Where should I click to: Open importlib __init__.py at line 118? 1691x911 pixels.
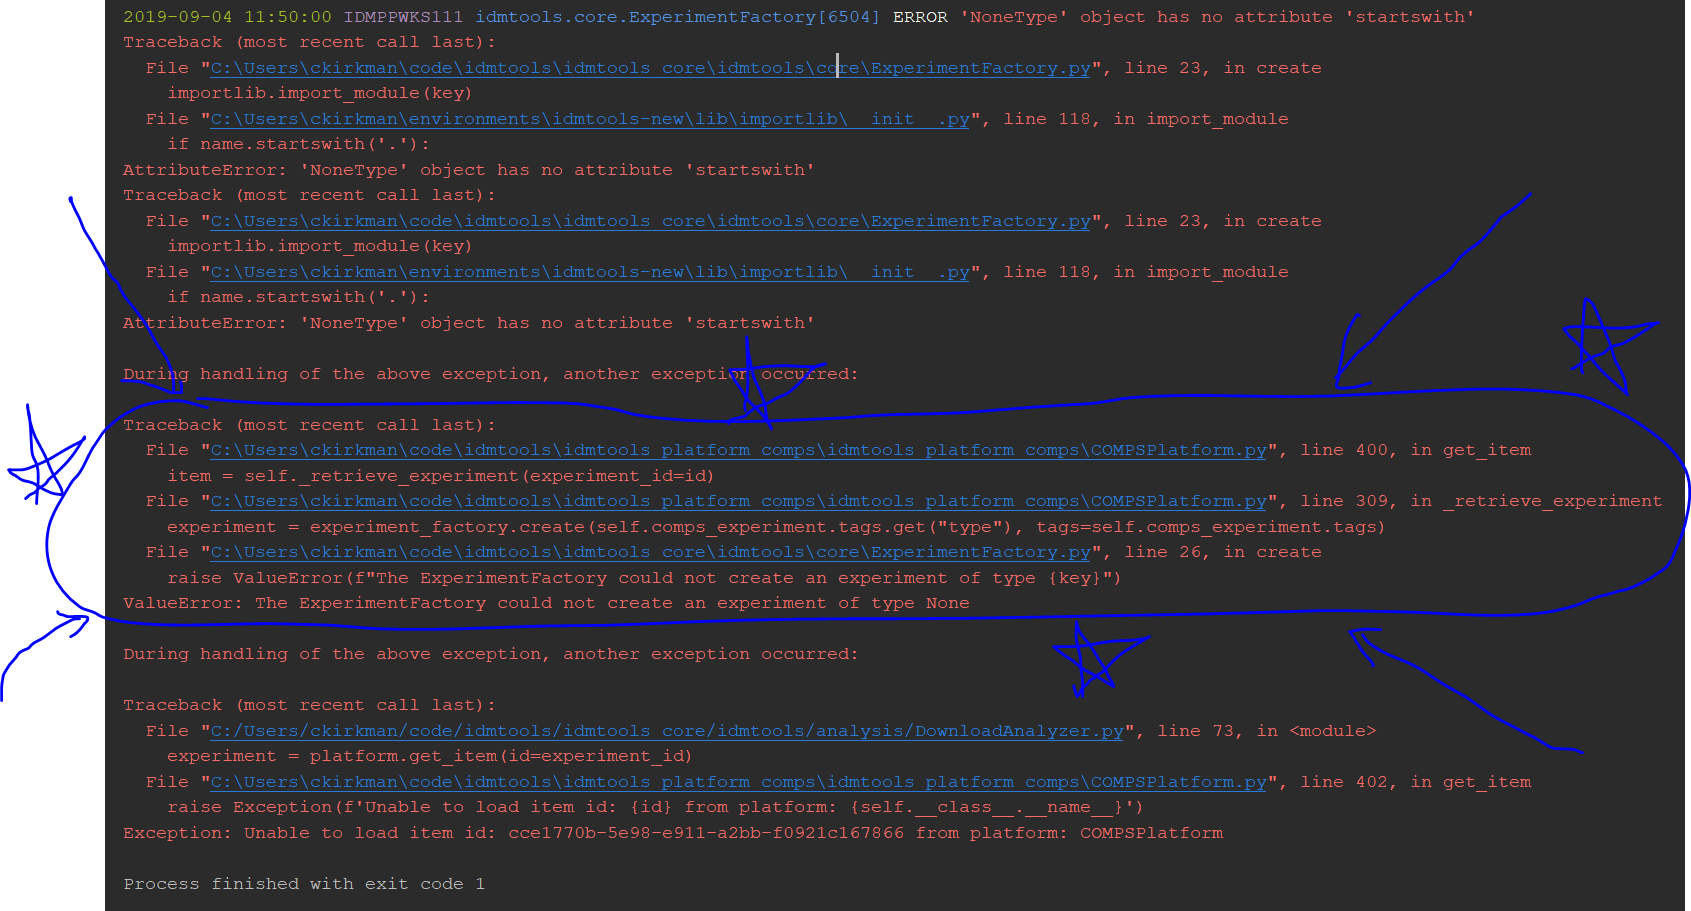(588, 118)
